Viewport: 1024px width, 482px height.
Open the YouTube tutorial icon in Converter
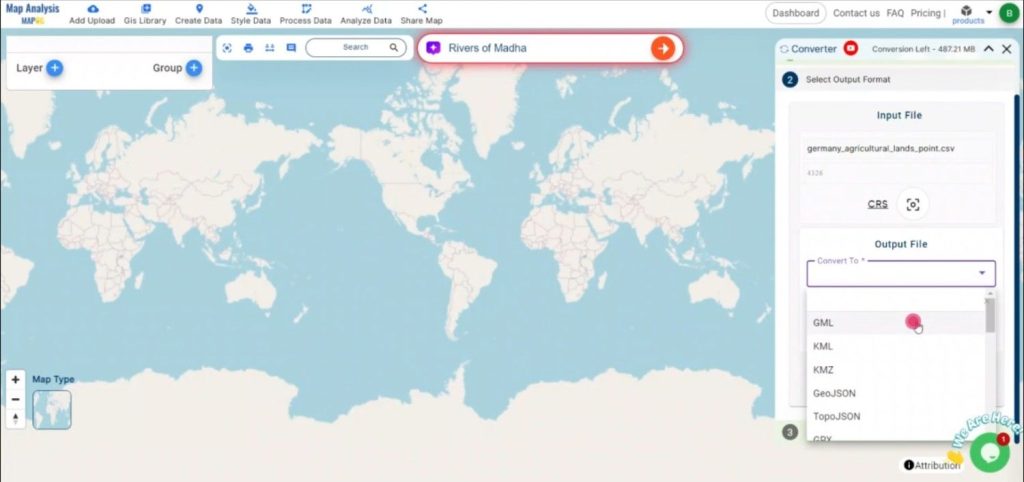tap(851, 48)
